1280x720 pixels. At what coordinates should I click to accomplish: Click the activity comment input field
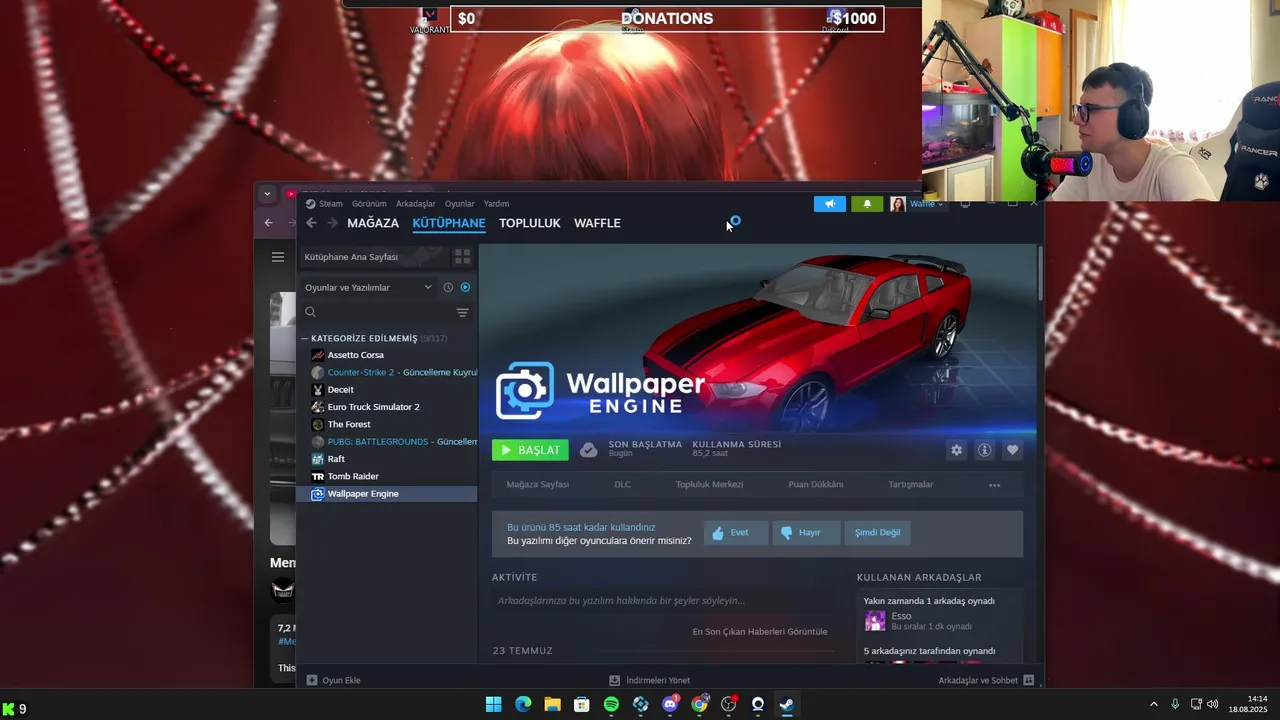[x=664, y=601]
